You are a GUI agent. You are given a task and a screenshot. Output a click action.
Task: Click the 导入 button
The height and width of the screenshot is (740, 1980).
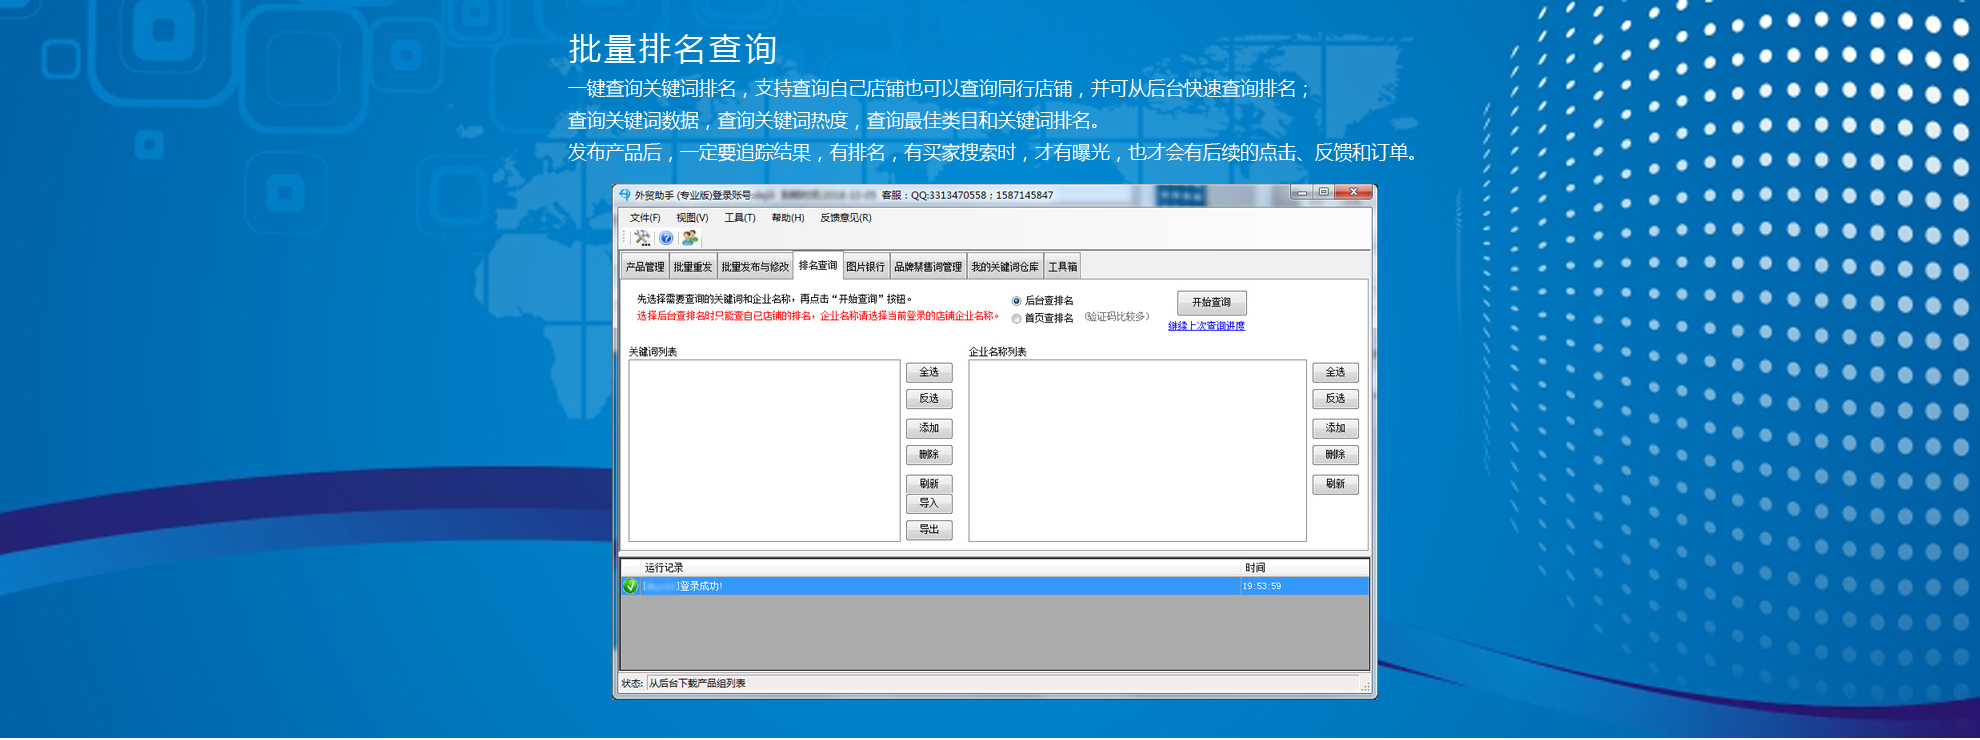929,504
